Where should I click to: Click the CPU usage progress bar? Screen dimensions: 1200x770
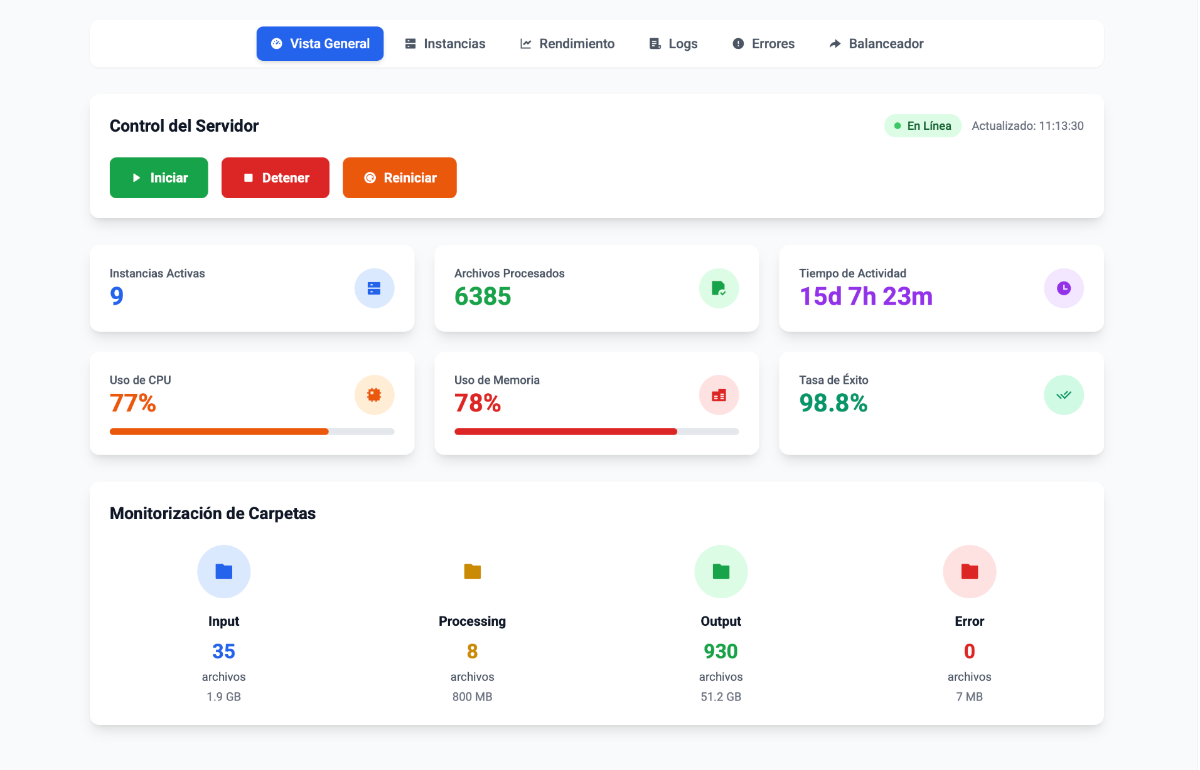click(251, 431)
